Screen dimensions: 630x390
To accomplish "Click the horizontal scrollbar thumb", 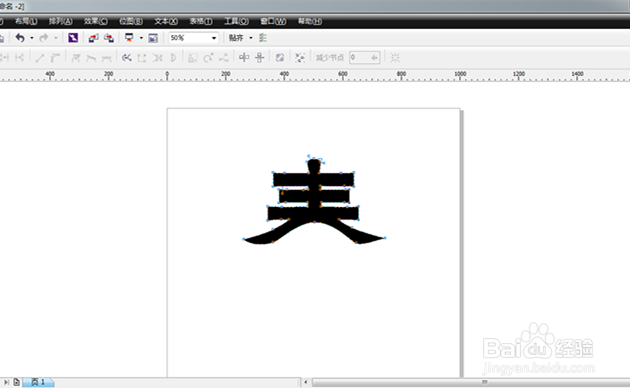I will coord(471,382).
